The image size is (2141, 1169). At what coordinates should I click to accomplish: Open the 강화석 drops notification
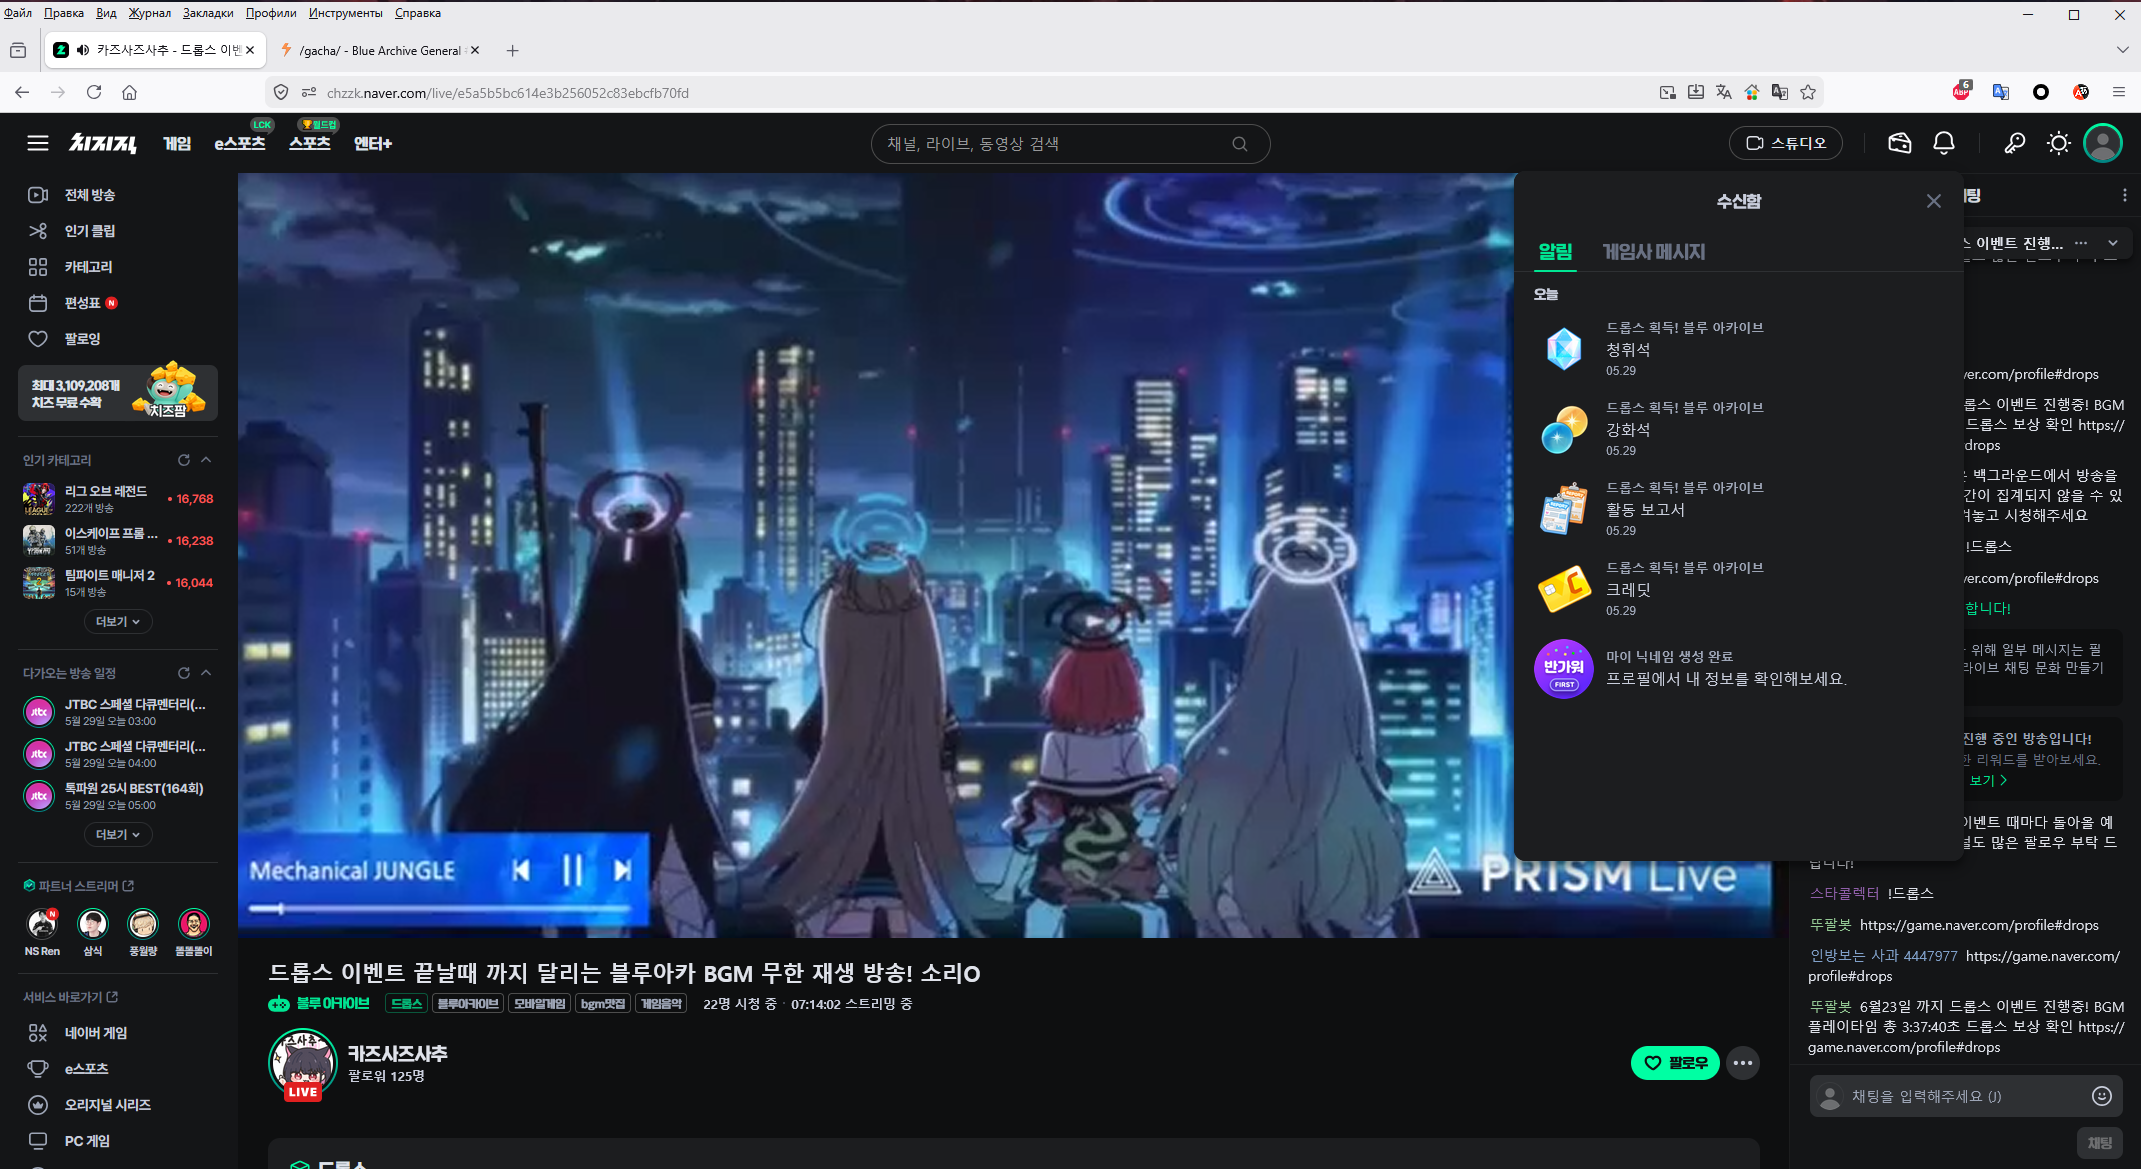click(x=1739, y=429)
